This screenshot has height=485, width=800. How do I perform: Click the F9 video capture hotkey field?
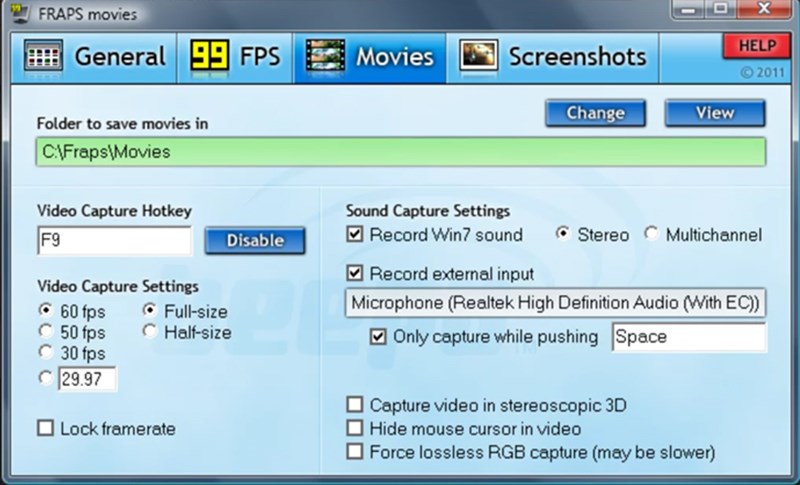[113, 240]
